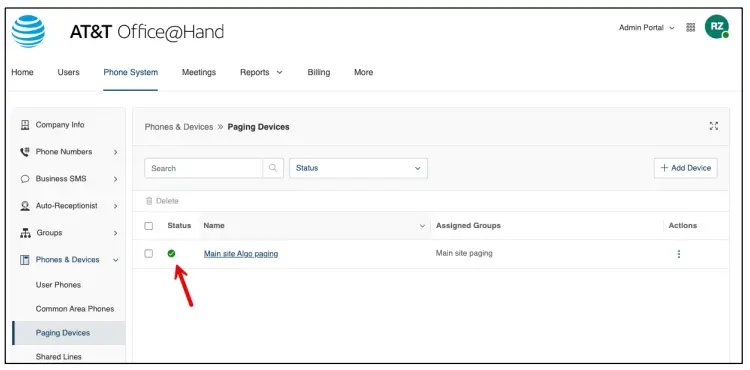This screenshot has width=750, height=370.
Task: Click the Groups hierarchy icon
Action: pos(25,233)
